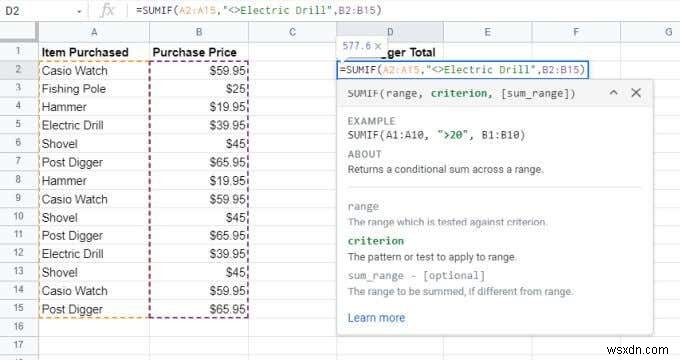Viewport: 680px width, 360px height.
Task: Open the Learn more link
Action: click(376, 317)
